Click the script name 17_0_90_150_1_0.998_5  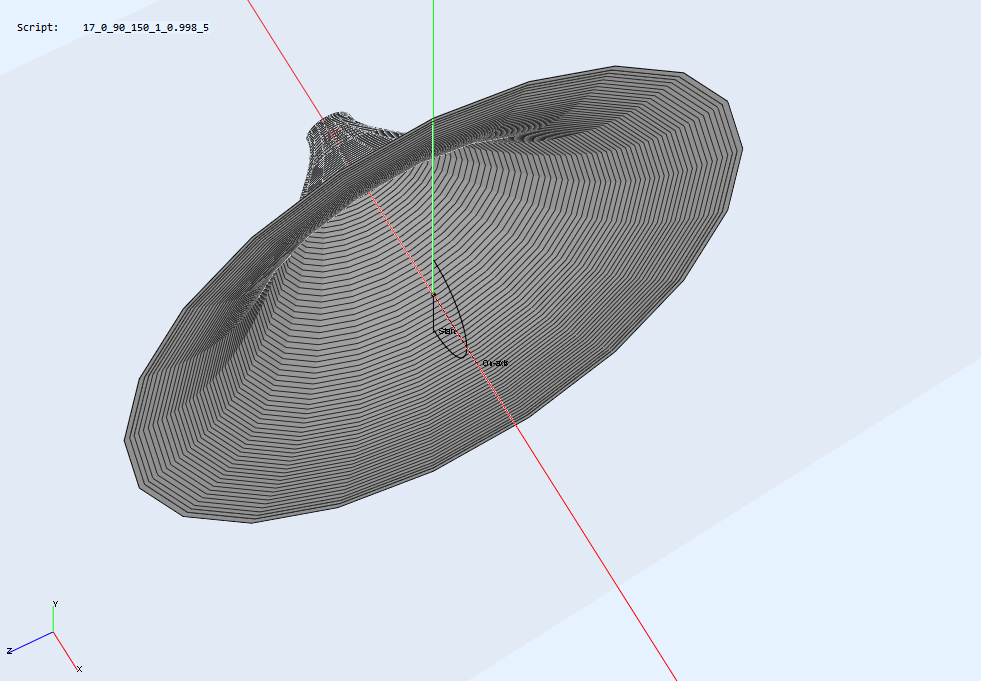(146, 28)
